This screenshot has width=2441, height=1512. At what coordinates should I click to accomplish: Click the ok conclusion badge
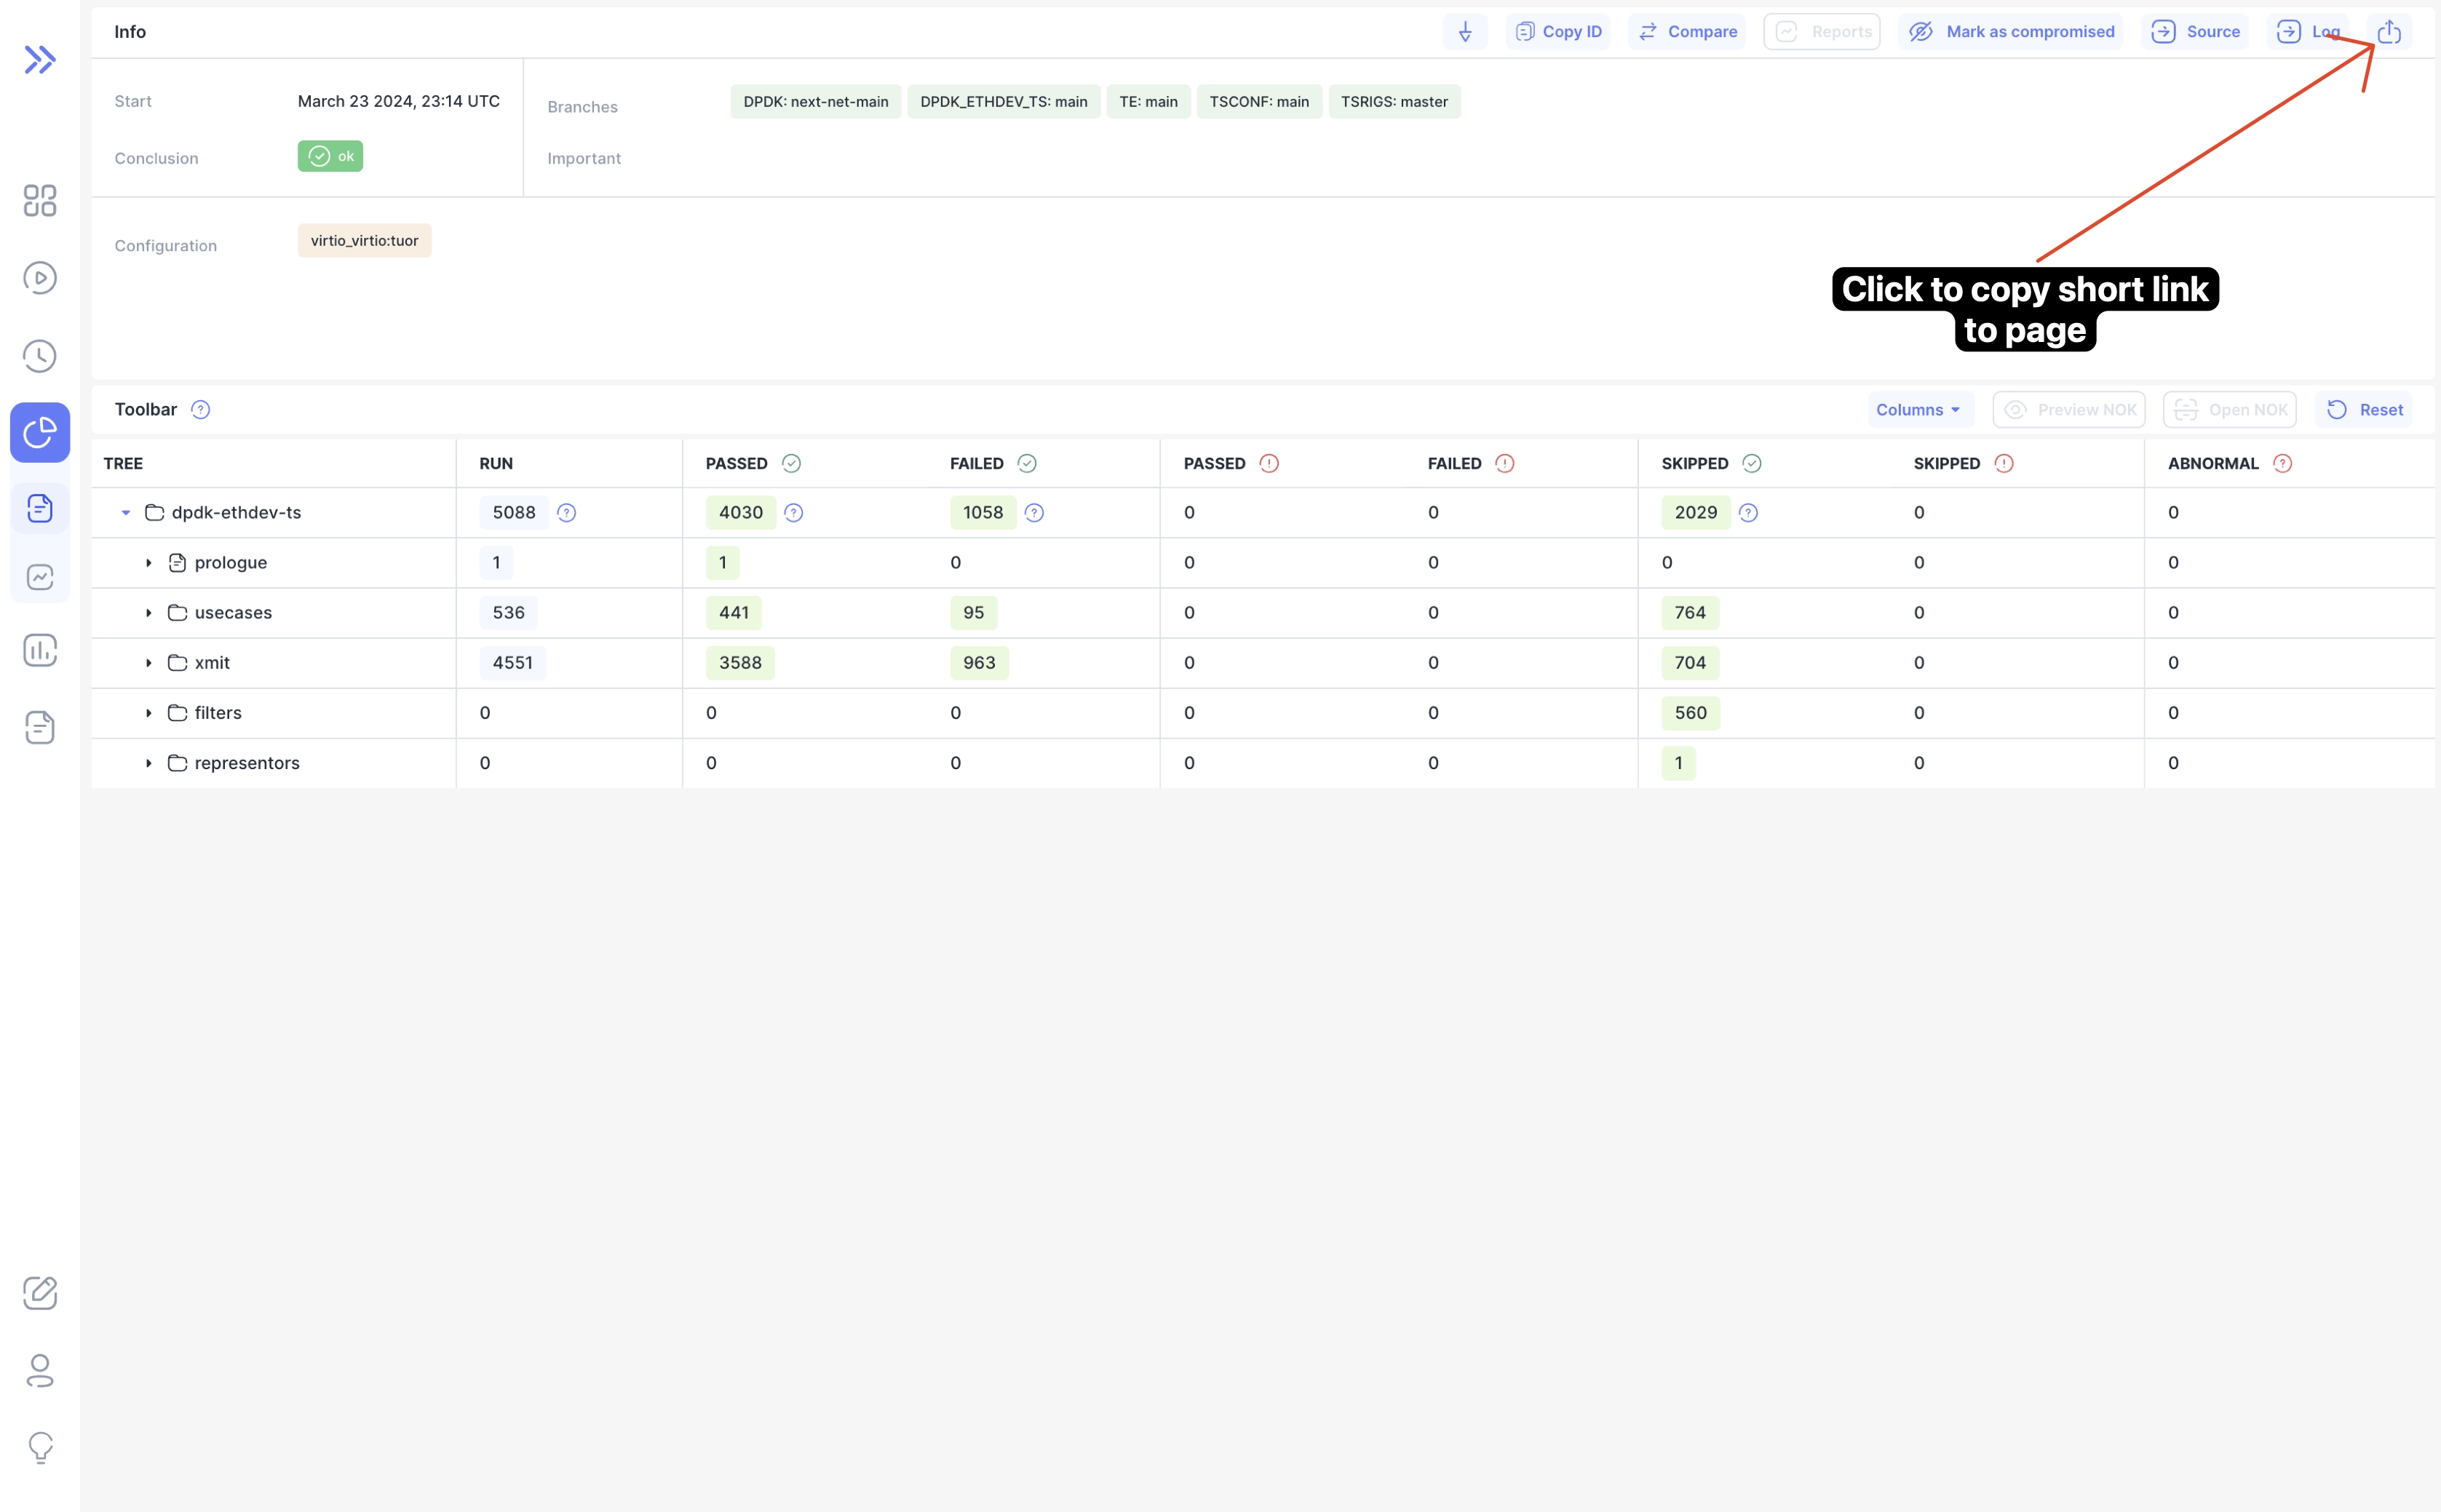[x=330, y=156]
